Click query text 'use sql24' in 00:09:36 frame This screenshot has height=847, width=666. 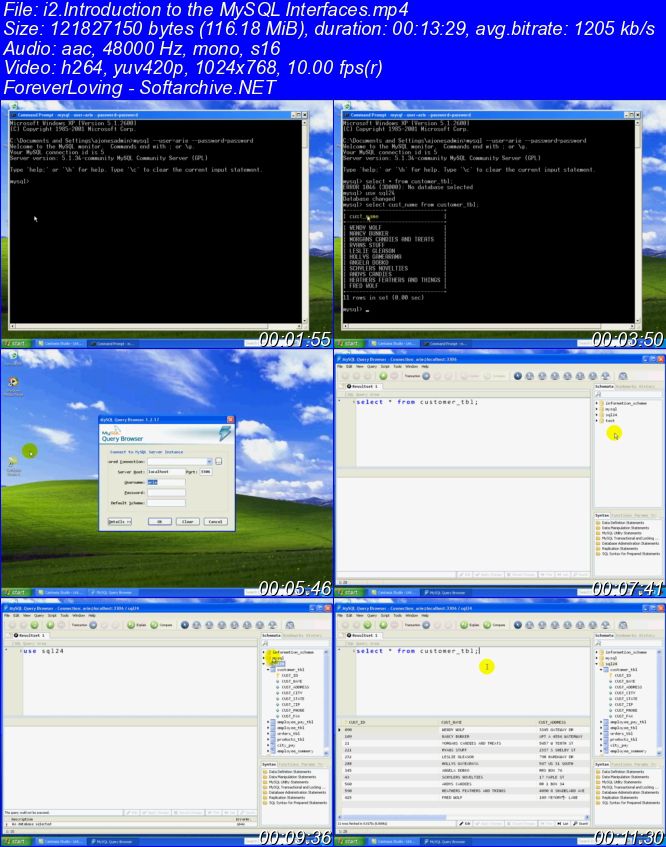click(x=44, y=651)
